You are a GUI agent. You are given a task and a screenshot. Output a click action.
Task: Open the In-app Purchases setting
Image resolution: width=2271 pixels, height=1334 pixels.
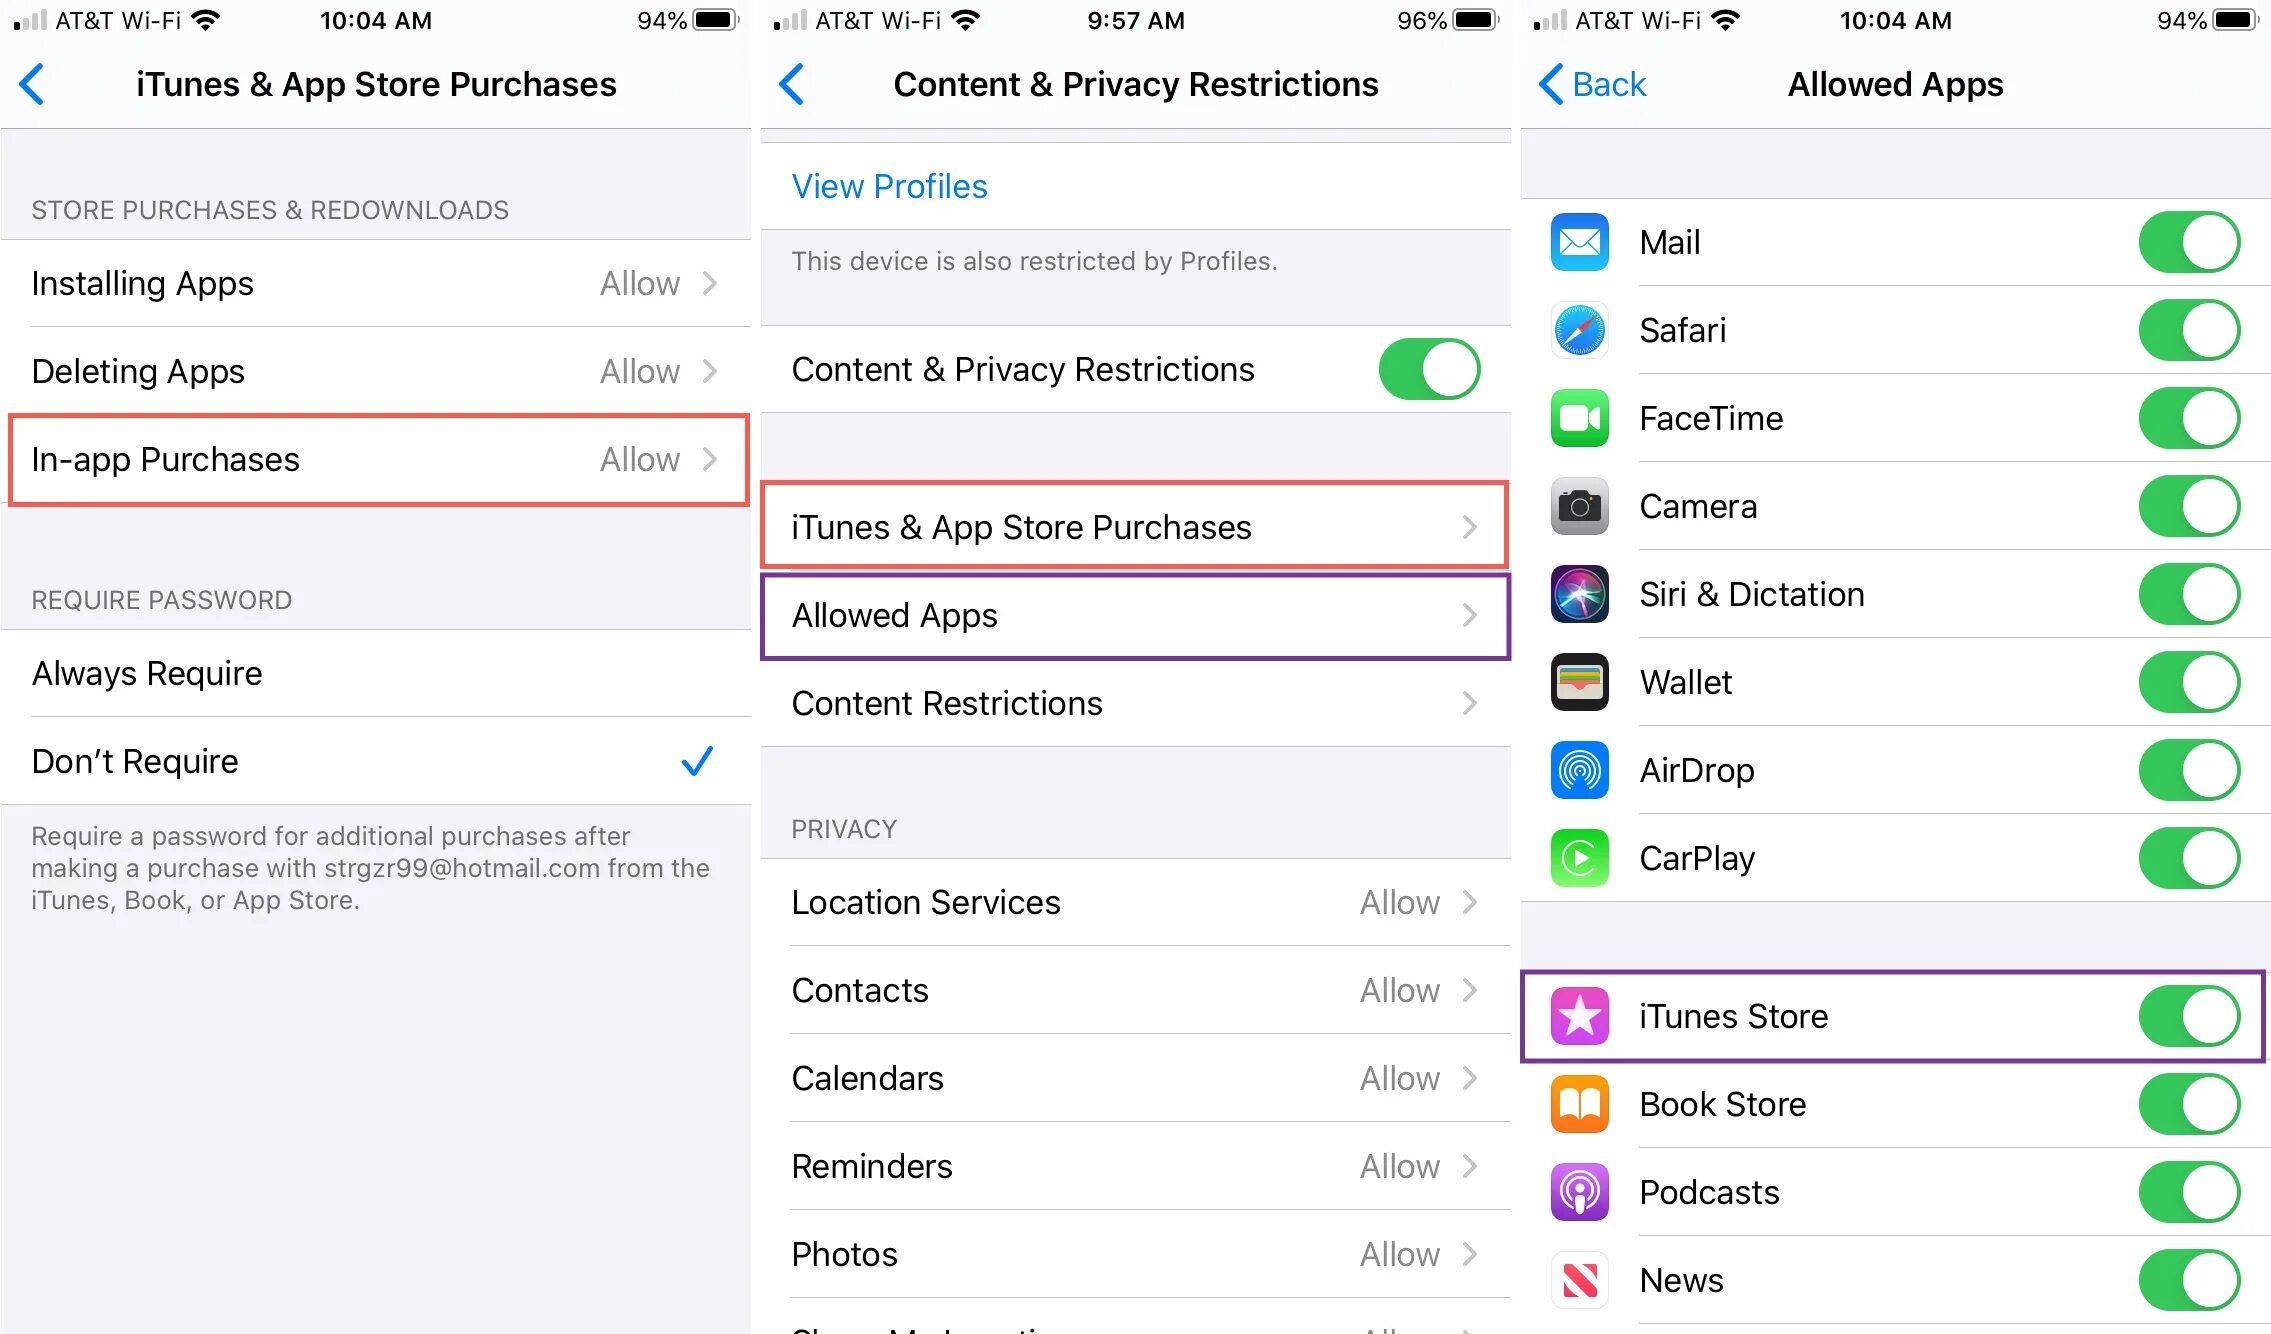[376, 459]
